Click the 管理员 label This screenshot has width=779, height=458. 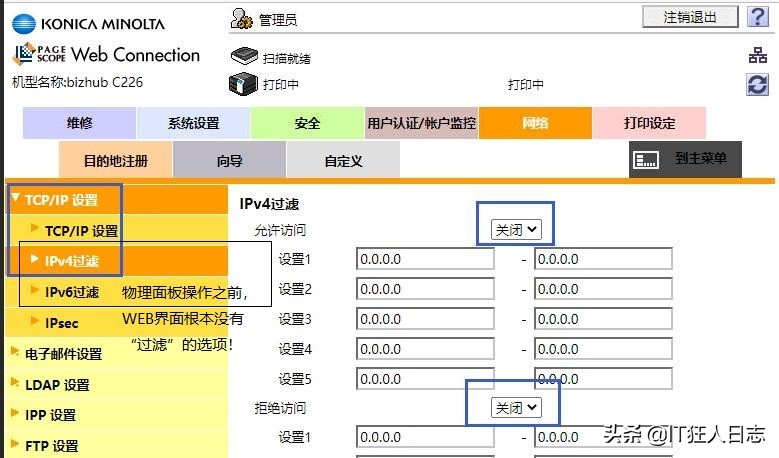tap(278, 20)
